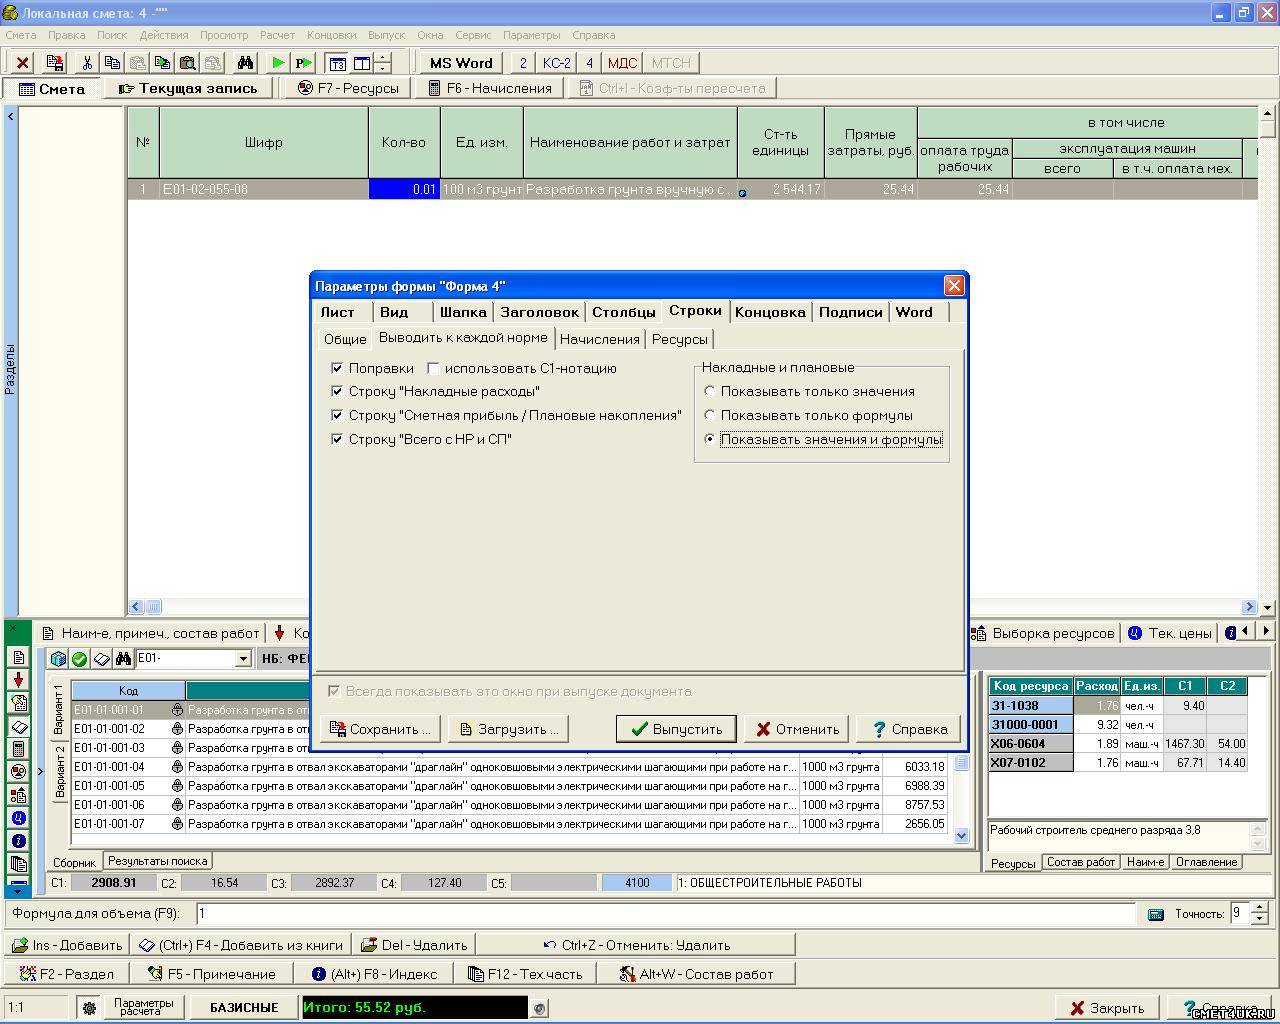
Task: Click the blue cube icon above code list
Action: [x=59, y=659]
